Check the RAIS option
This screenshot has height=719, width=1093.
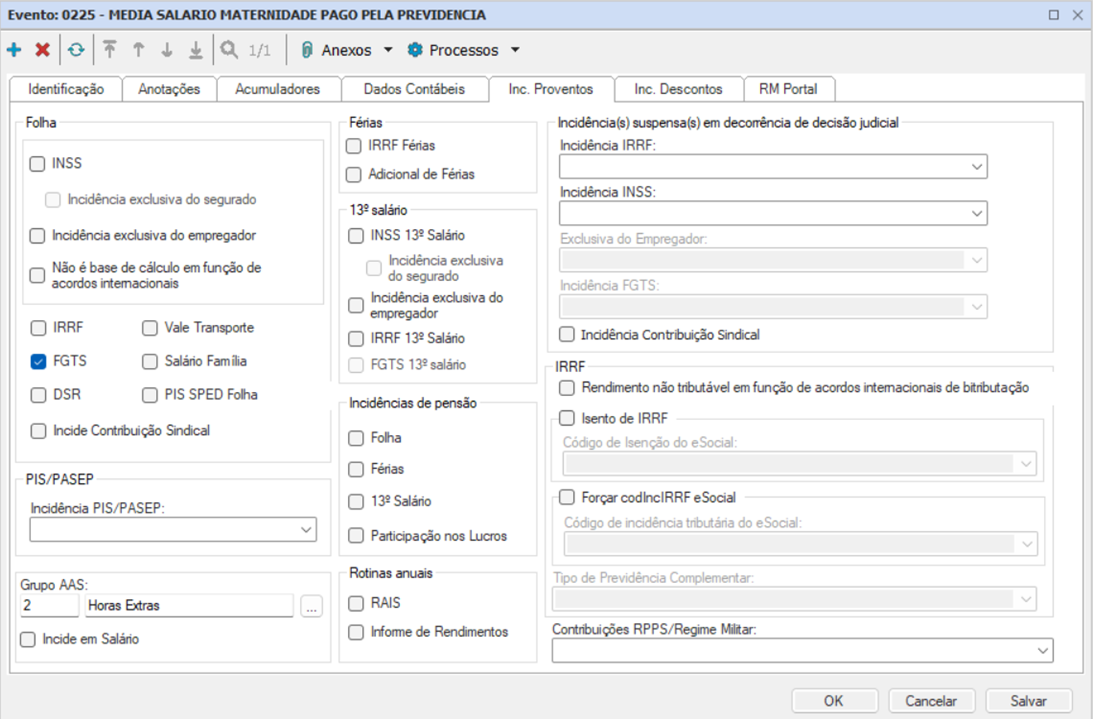356,603
